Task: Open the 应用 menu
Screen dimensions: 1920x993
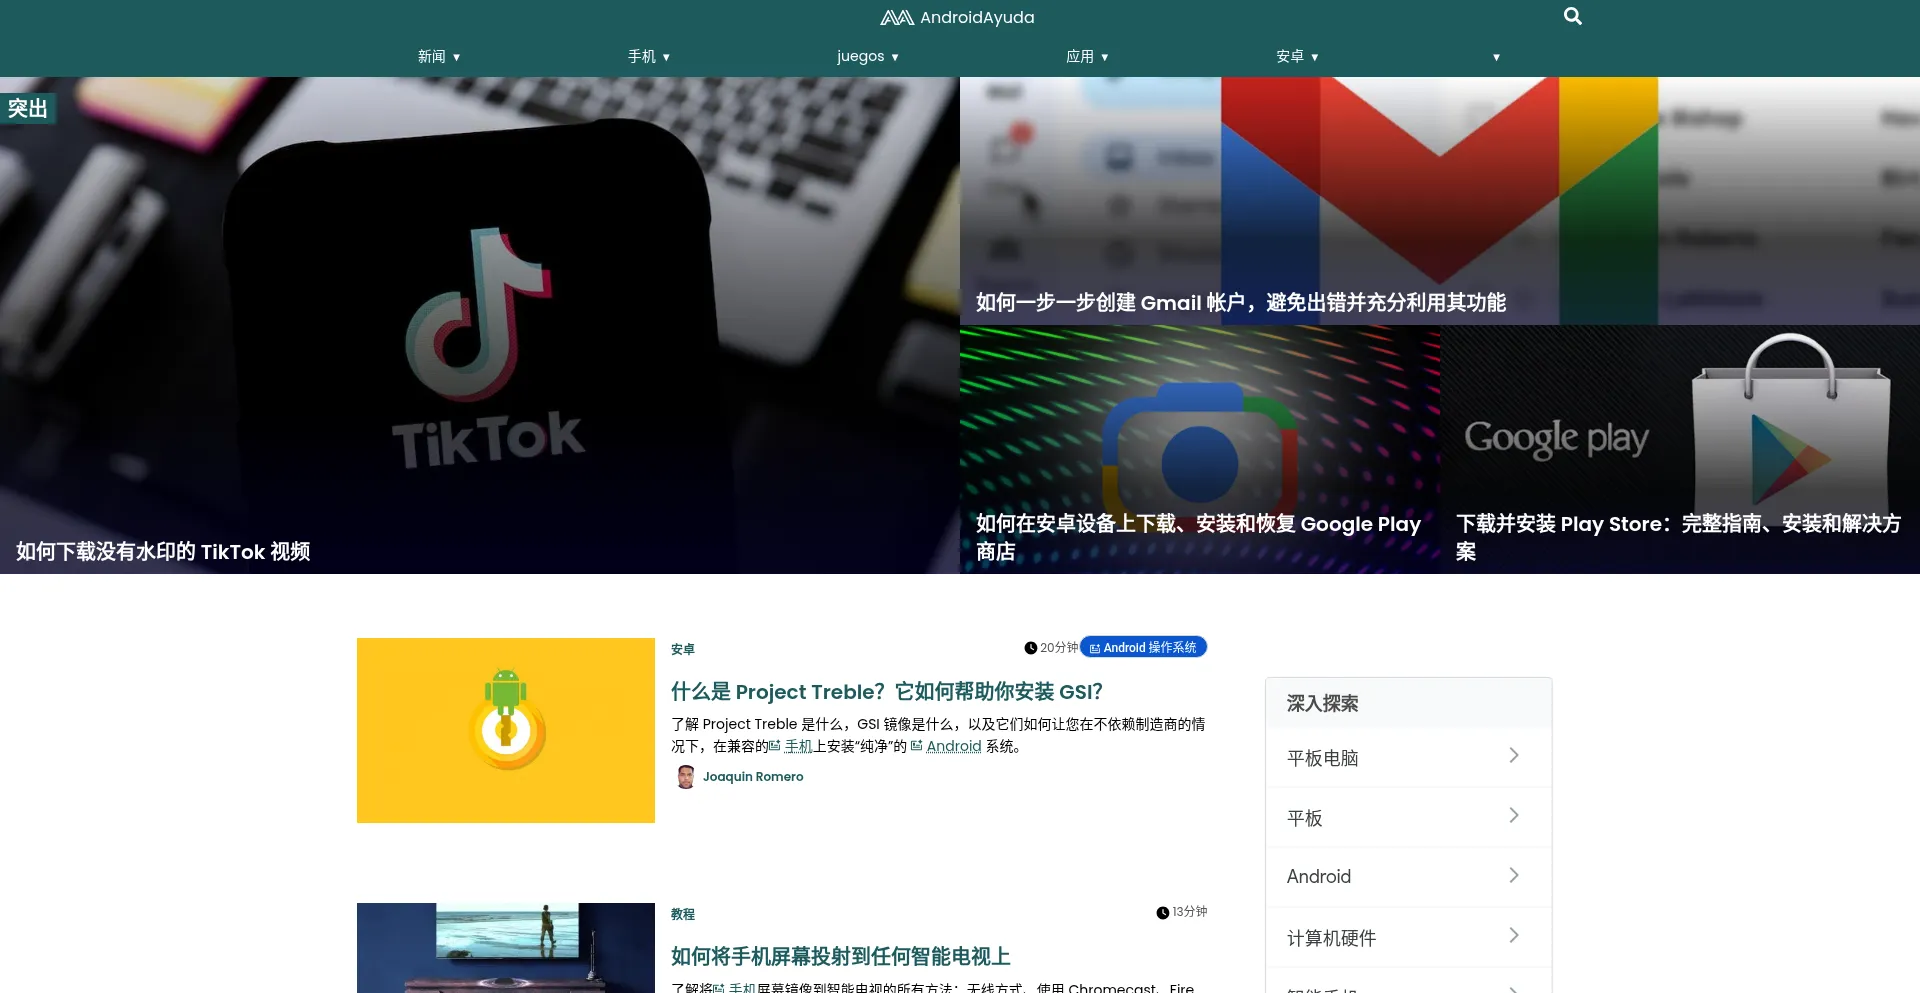Action: [1080, 56]
